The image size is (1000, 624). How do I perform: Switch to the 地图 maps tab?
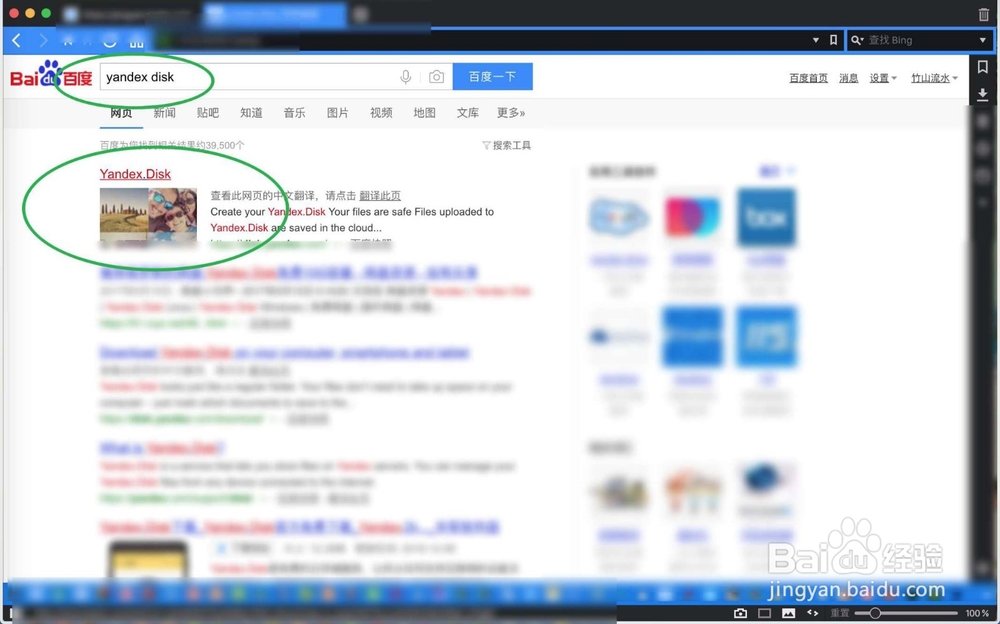click(x=425, y=113)
